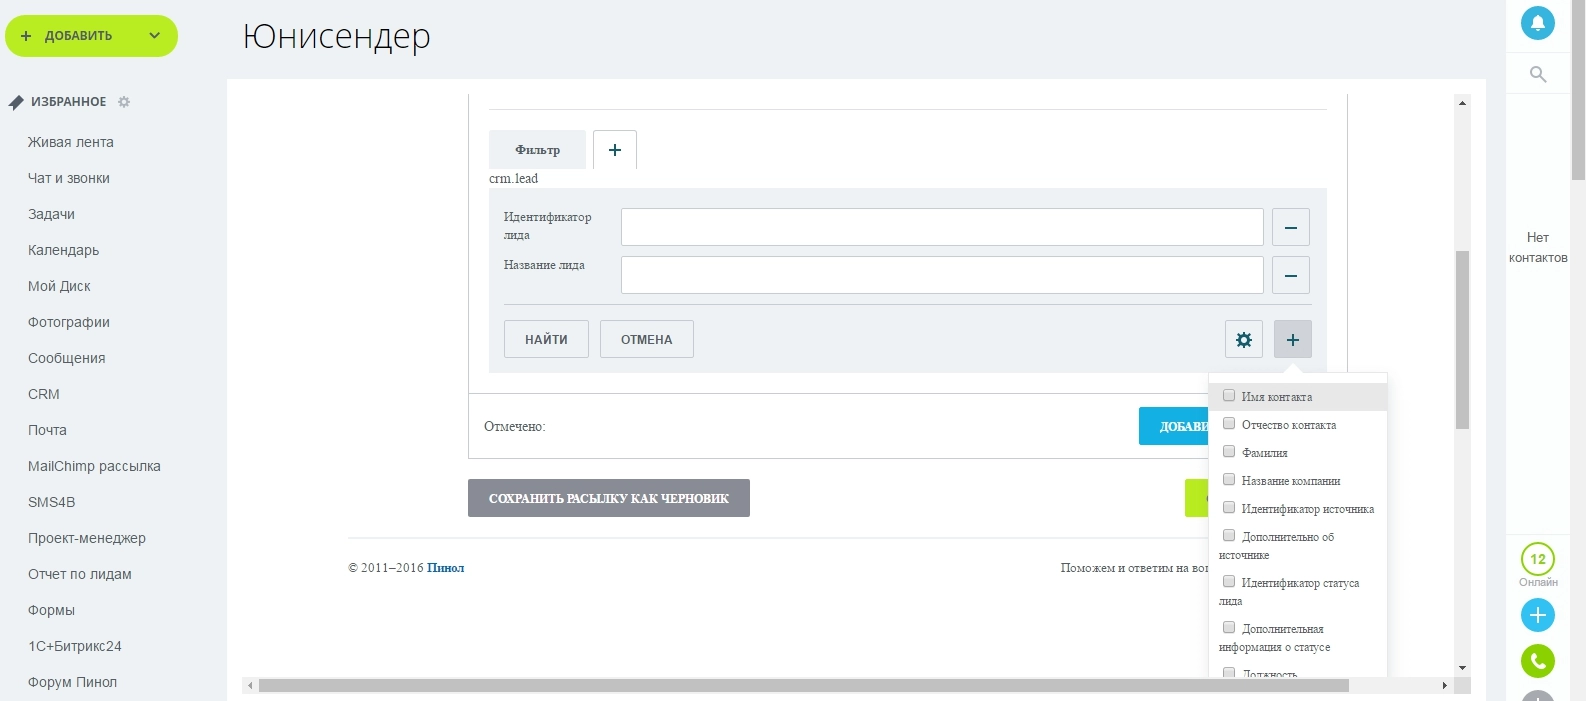
Task: Expand the Добавить dropdown arrow
Action: tap(154, 36)
